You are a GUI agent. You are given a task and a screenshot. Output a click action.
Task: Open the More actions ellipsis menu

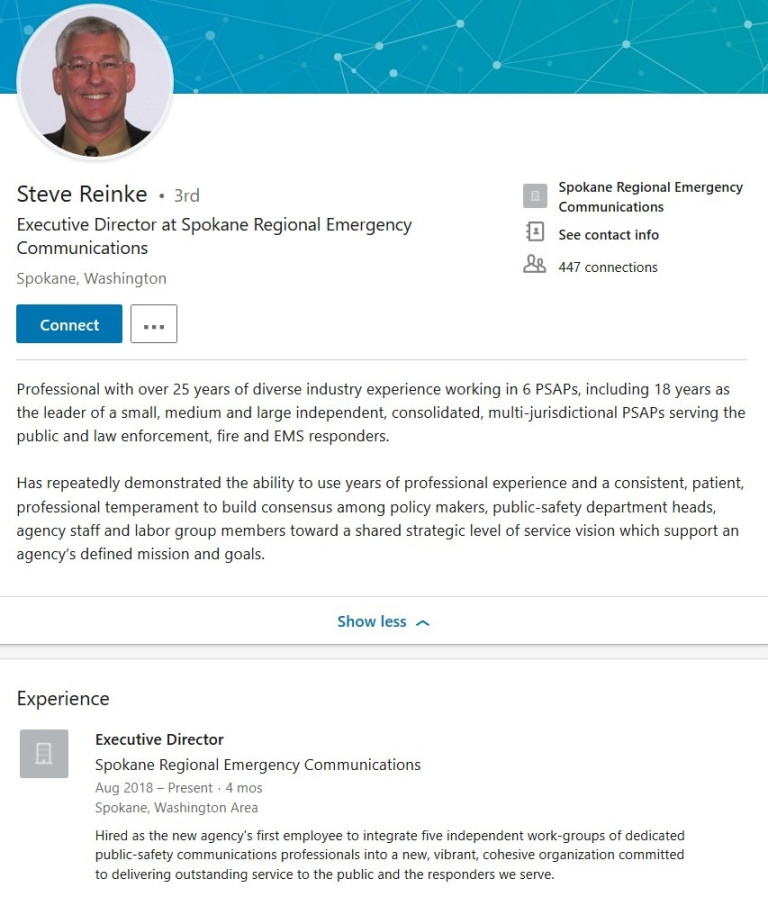pos(154,325)
